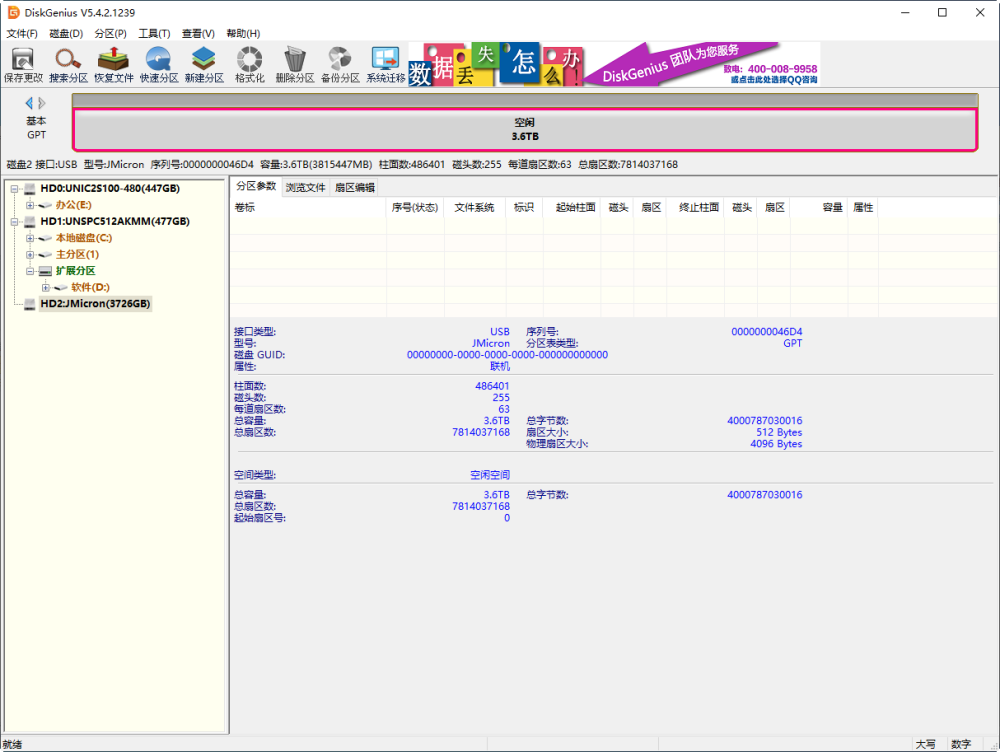Screen dimensions: 1000x752
Task: Expand the 本地磁盘(C:) tree node
Action: click(x=30, y=238)
